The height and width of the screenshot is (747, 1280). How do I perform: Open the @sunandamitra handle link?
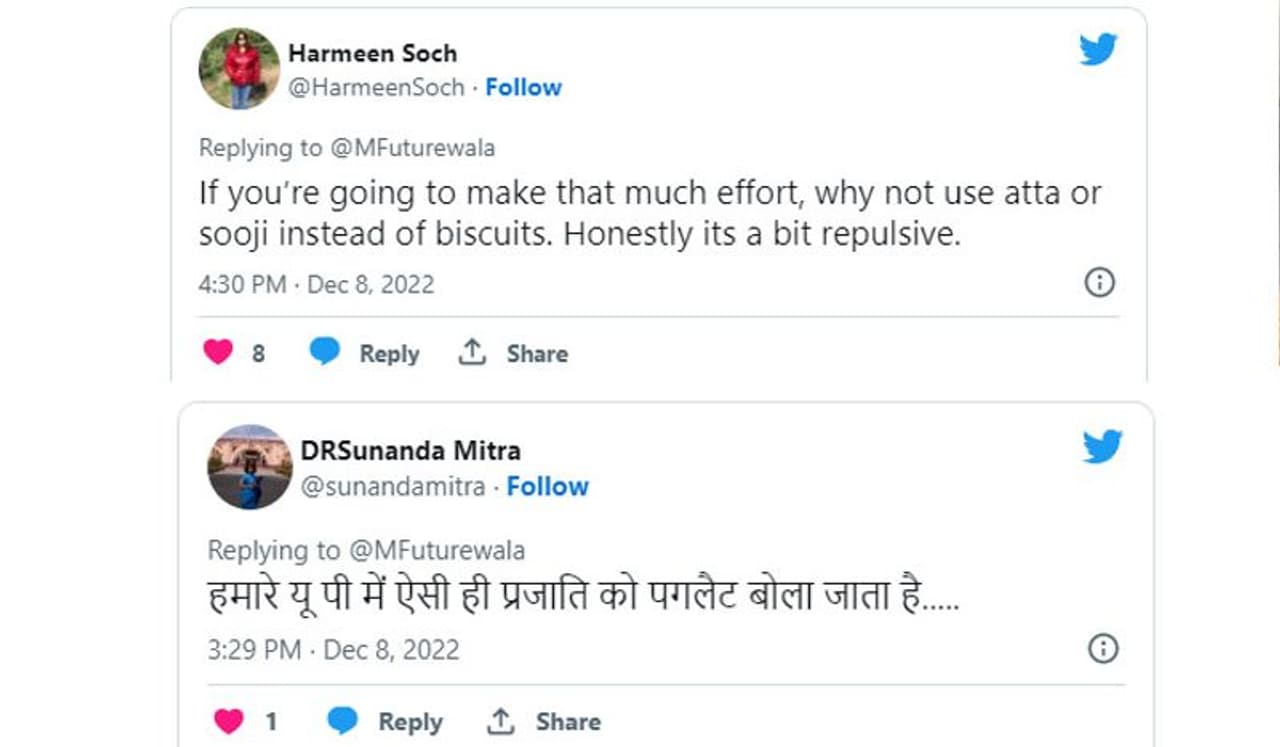tap(393, 486)
